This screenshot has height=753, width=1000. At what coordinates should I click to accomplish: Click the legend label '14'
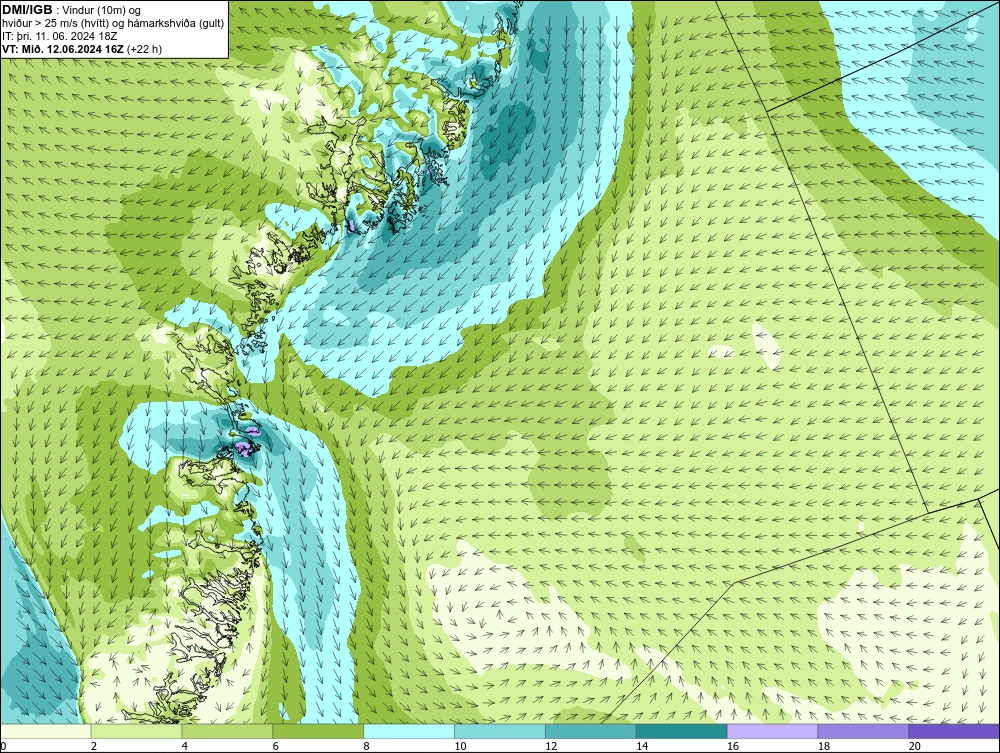tap(642, 746)
